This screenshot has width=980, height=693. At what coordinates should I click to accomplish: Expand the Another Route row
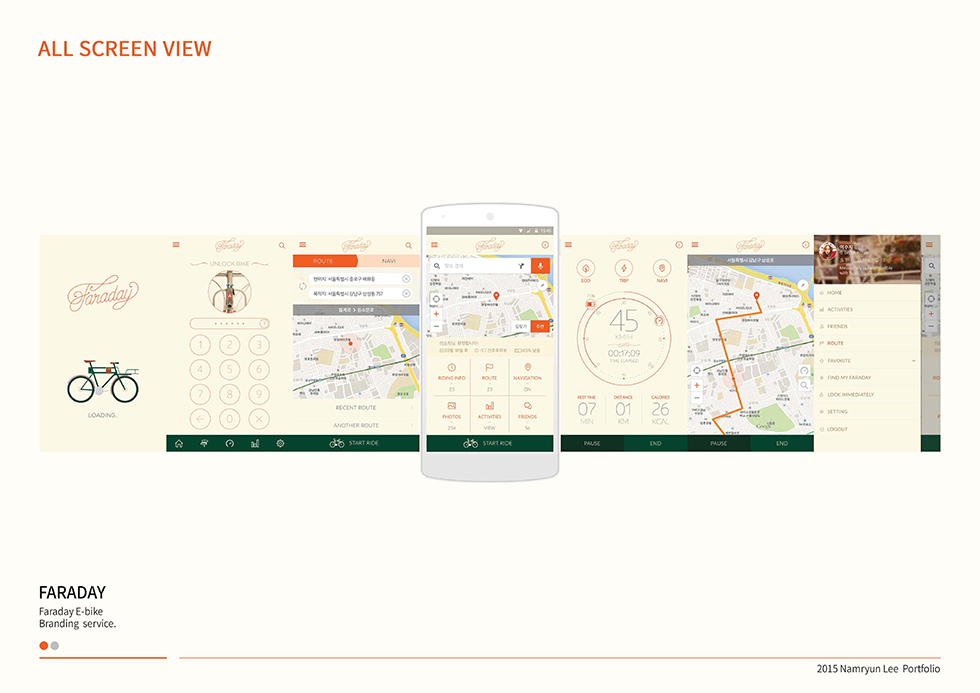tap(356, 426)
